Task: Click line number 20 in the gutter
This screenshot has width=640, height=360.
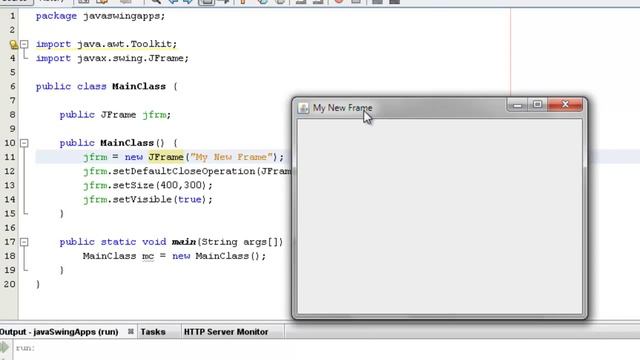Action: [x=9, y=284]
